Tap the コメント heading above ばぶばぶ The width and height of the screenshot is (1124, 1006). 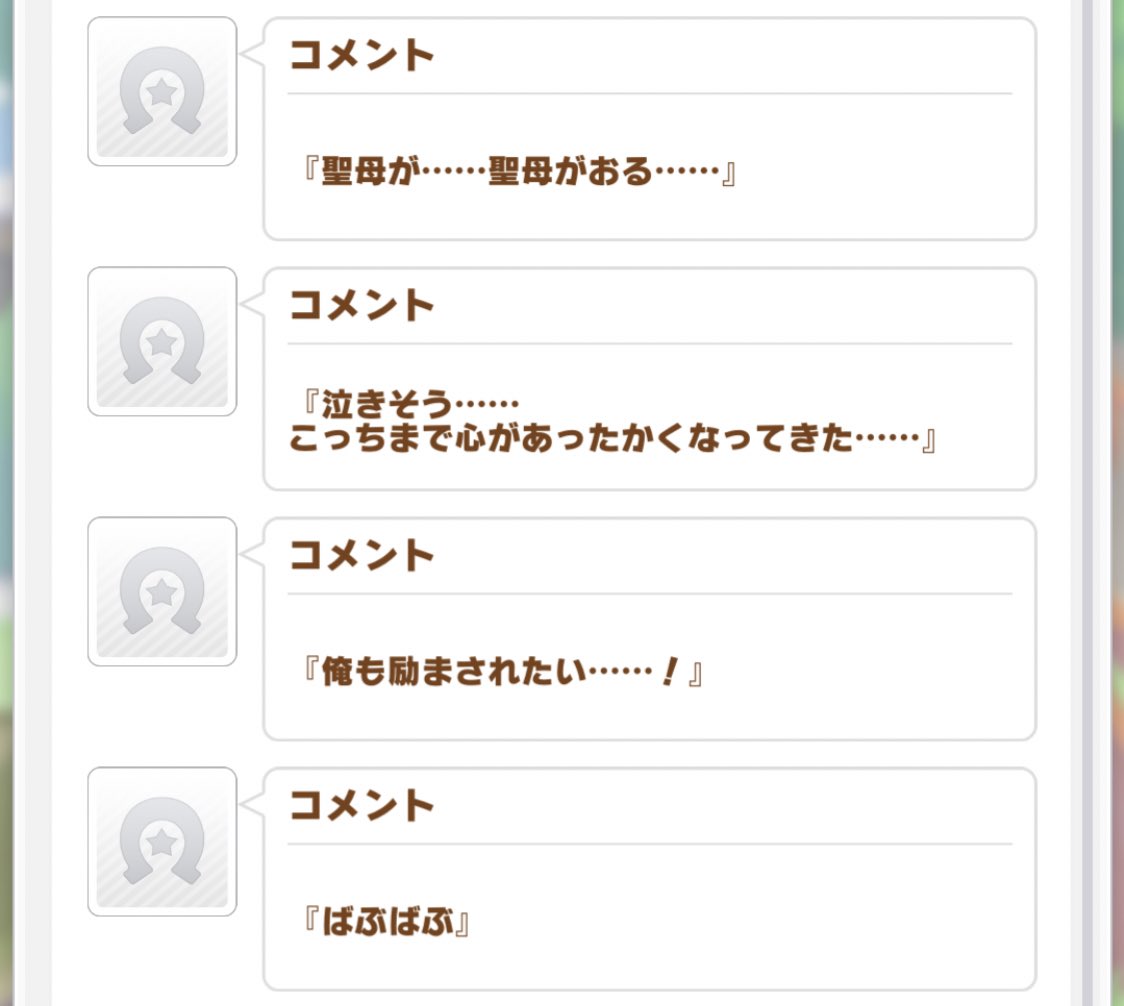362,806
